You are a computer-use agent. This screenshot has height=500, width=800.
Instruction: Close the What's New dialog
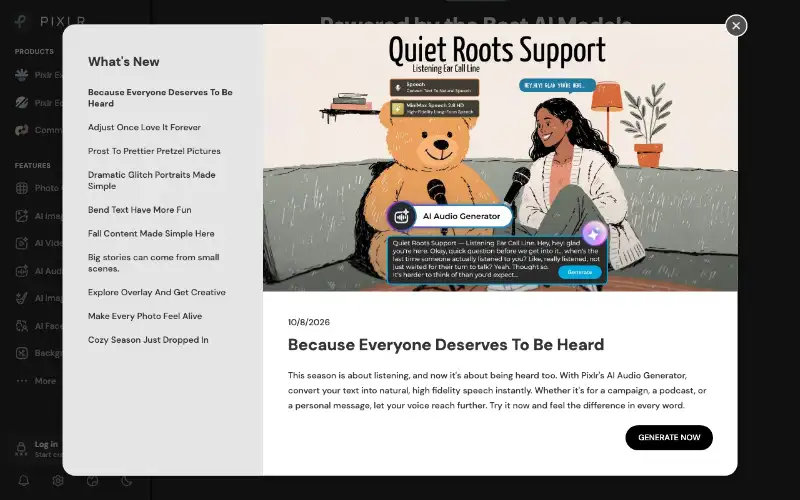click(736, 26)
